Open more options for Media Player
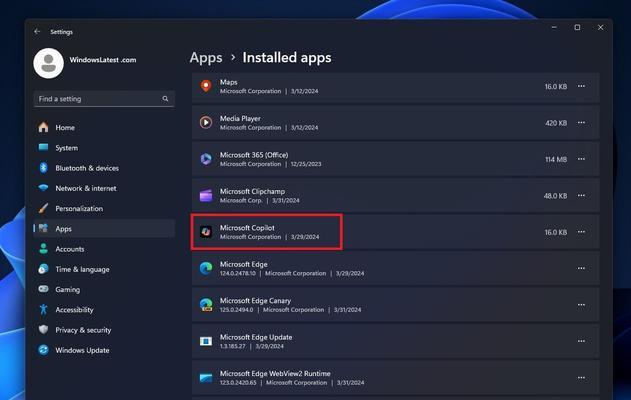The height and width of the screenshot is (400, 631). point(582,122)
